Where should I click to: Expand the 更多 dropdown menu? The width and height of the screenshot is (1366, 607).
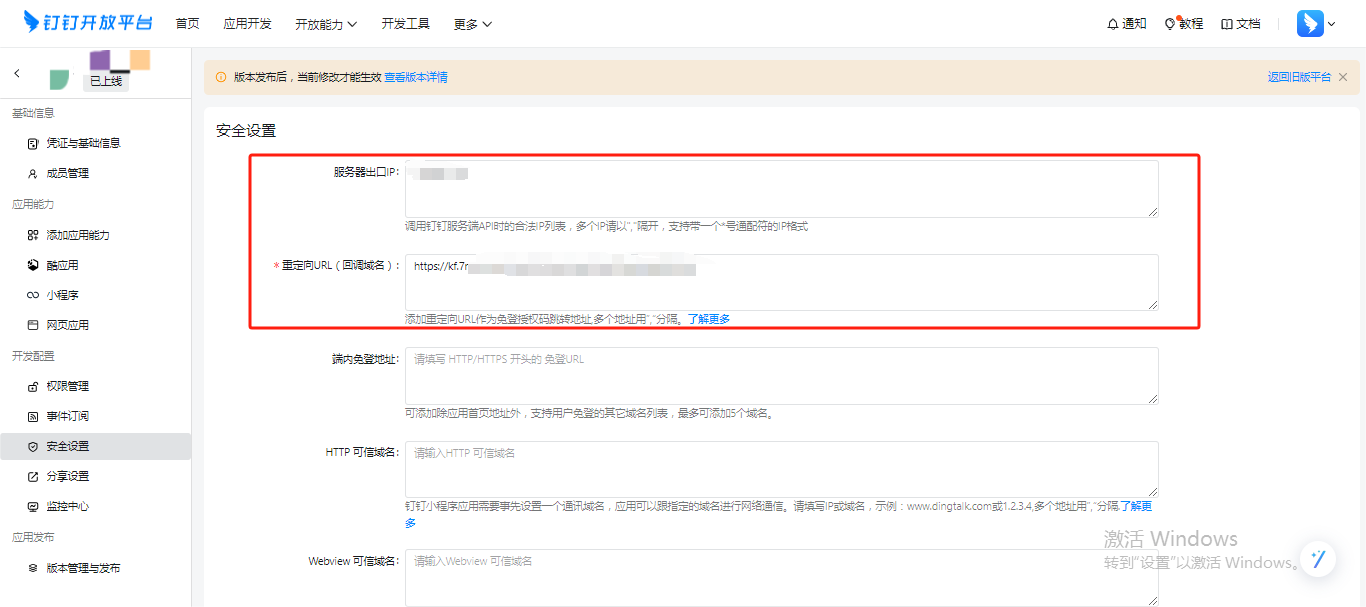[472, 24]
